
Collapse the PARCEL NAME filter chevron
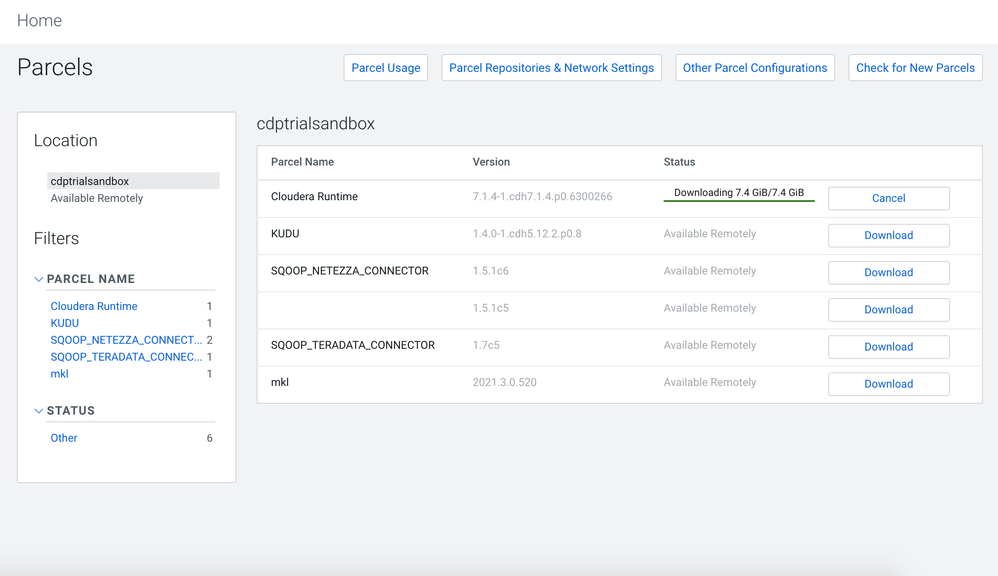tap(39, 279)
